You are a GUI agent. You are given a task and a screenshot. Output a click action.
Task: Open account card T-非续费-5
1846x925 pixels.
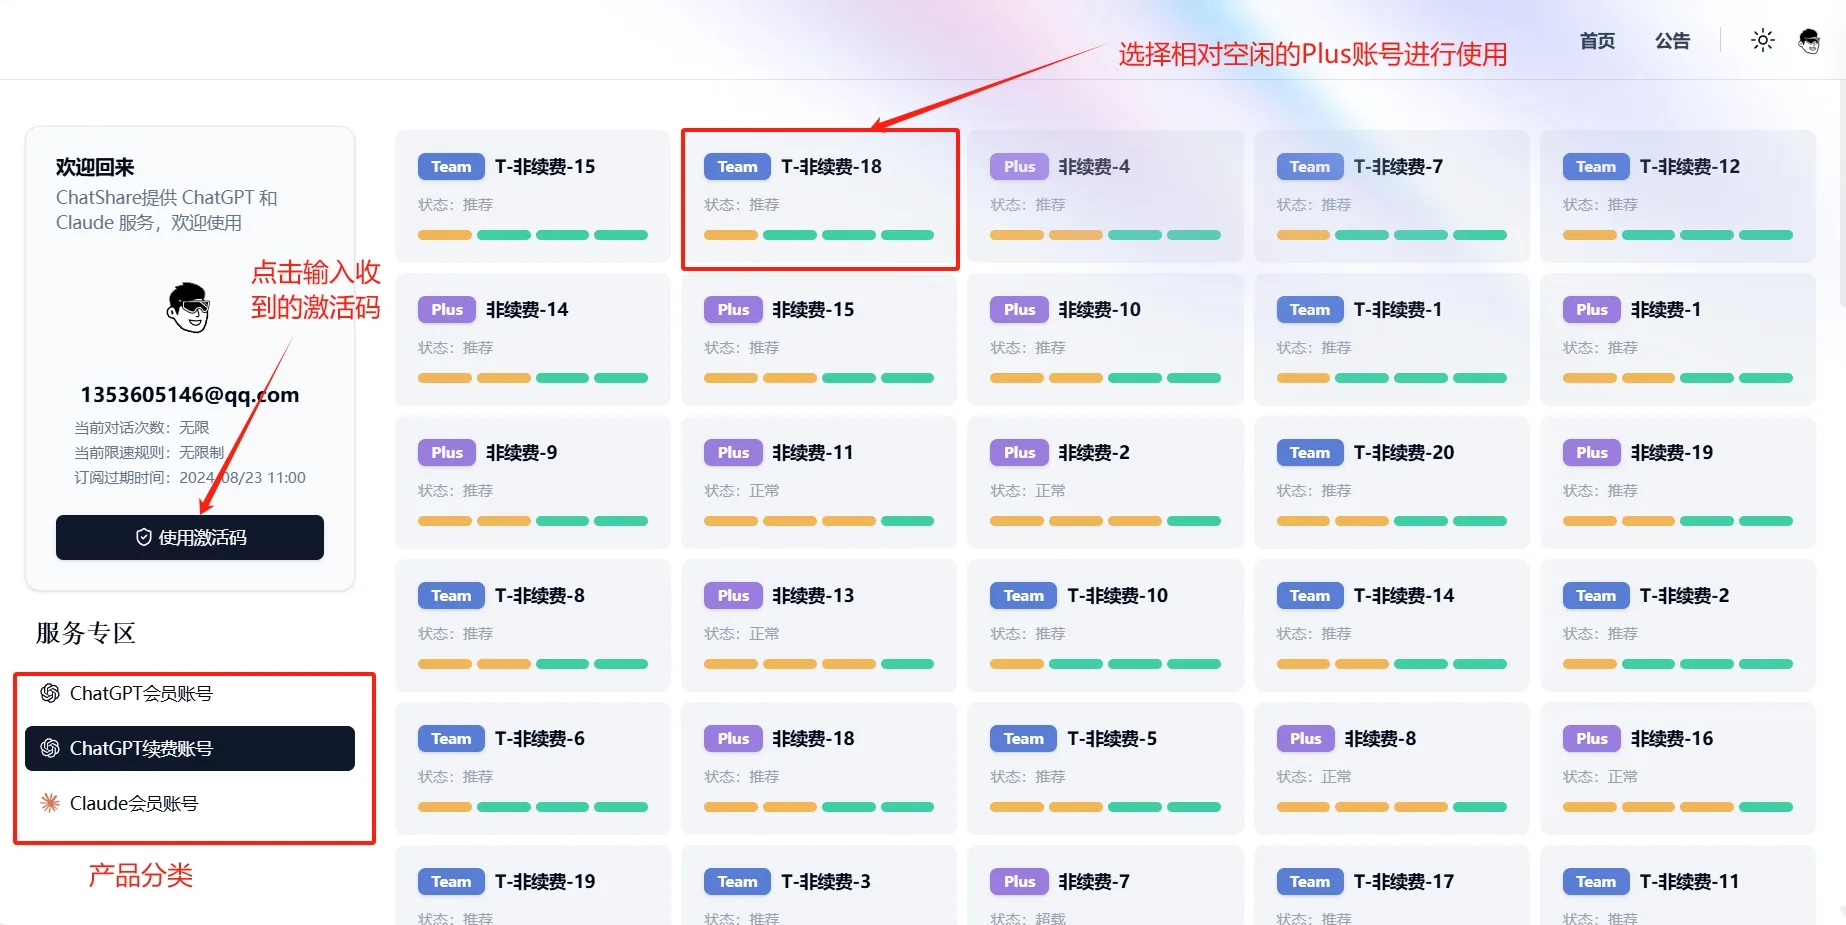[1105, 769]
